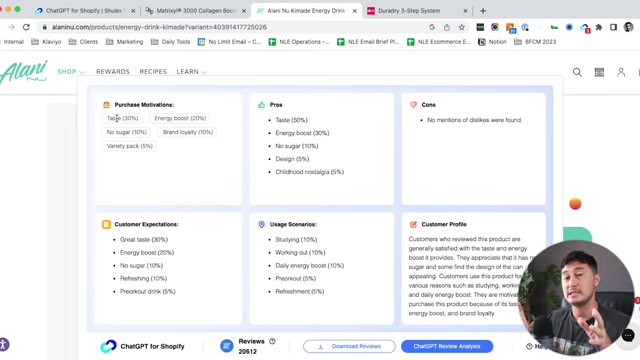Image resolution: width=640 pixels, height=360 pixels.
Task: Open the RECIPES page
Action: tap(153, 71)
